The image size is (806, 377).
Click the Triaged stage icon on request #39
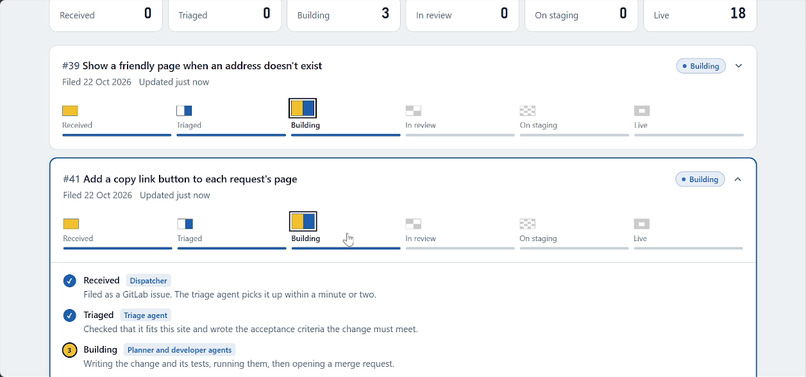pyautogui.click(x=184, y=111)
